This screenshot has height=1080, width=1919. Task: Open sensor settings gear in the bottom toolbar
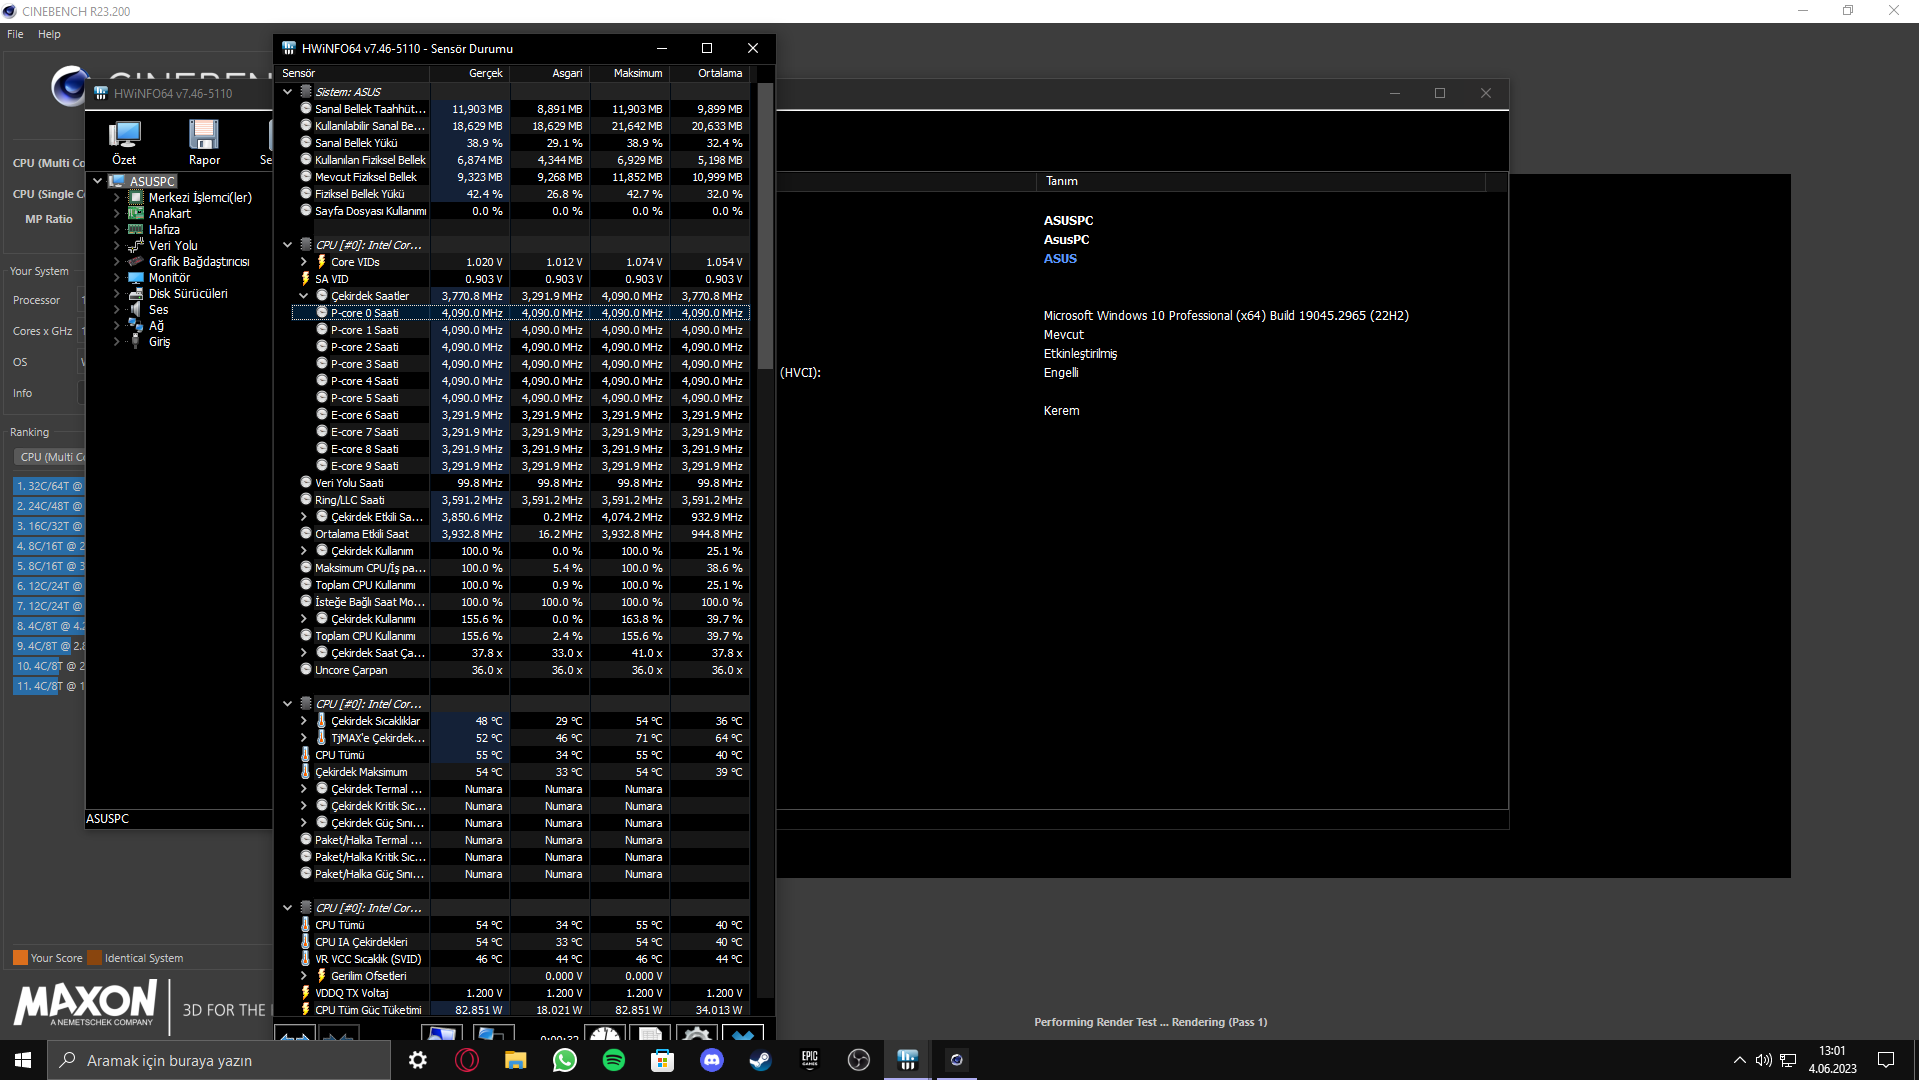(x=697, y=1034)
